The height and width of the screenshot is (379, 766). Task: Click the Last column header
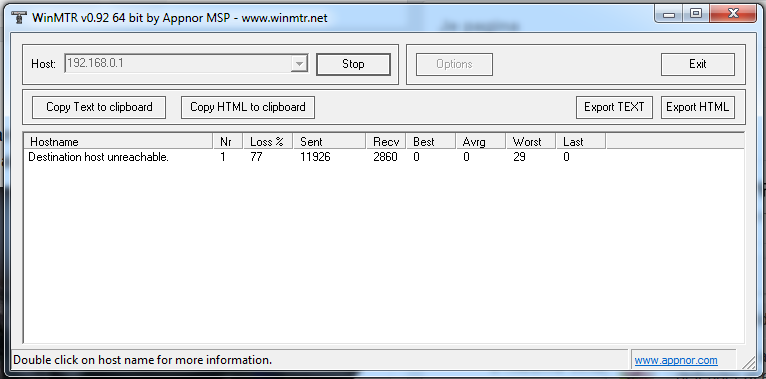[581, 142]
